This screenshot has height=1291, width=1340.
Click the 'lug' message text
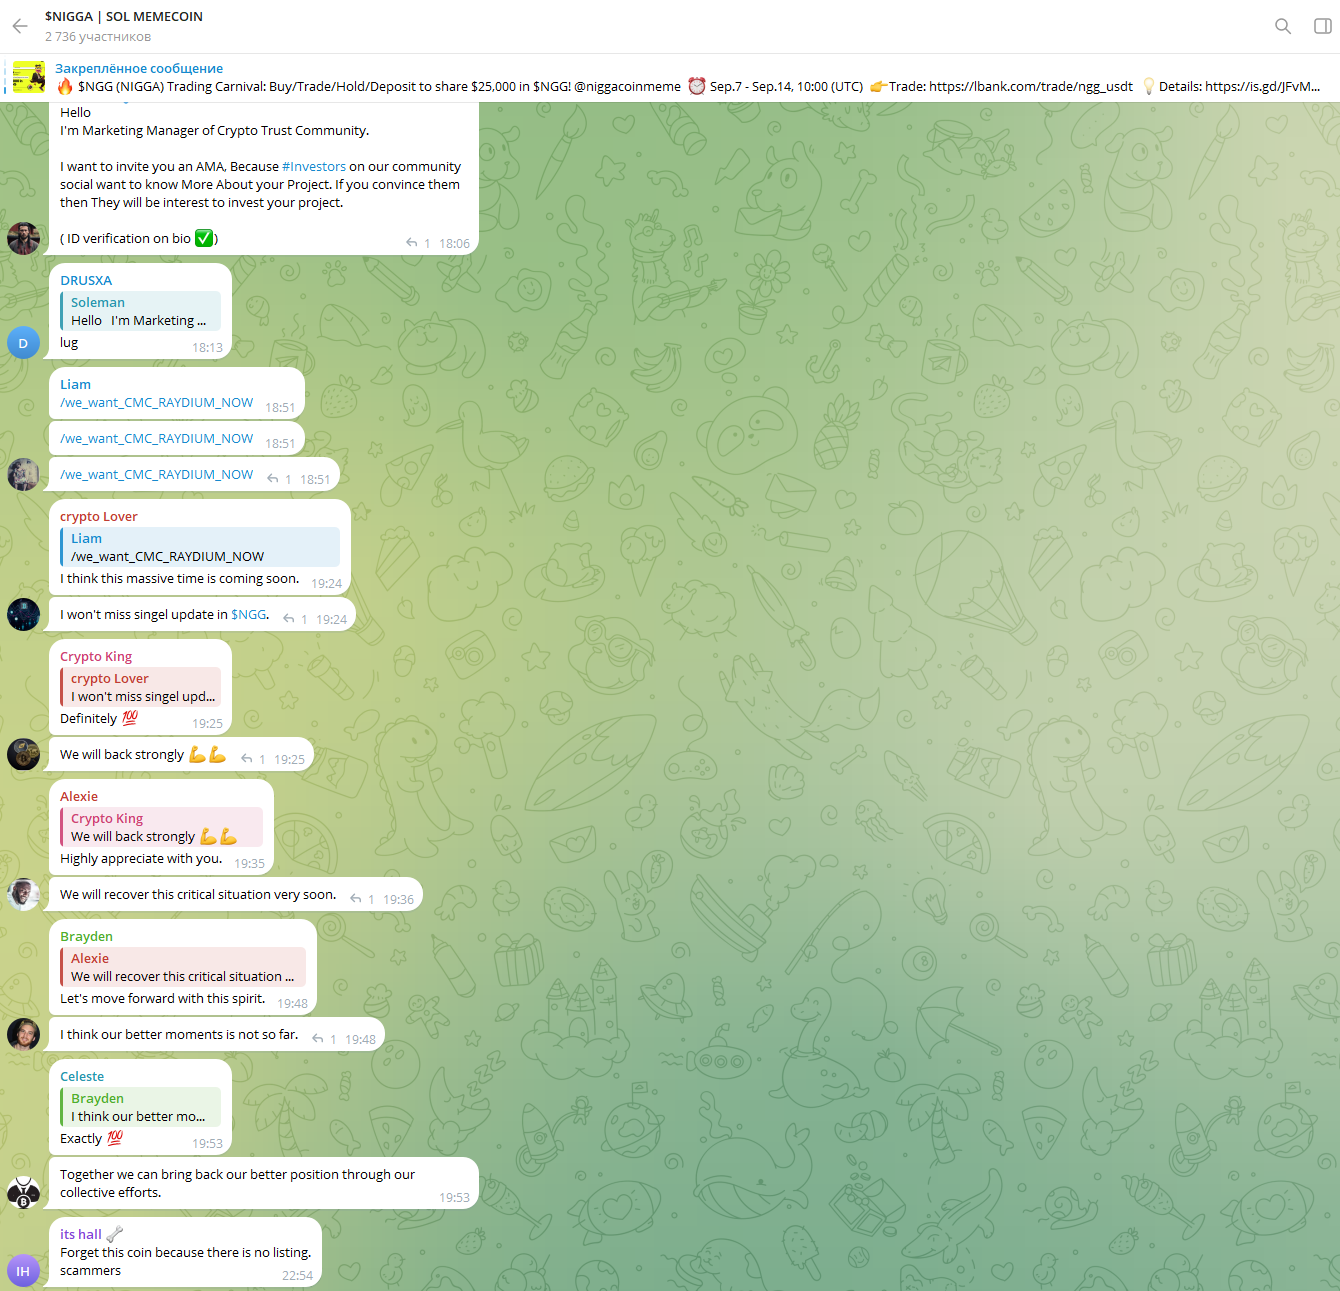click(69, 343)
